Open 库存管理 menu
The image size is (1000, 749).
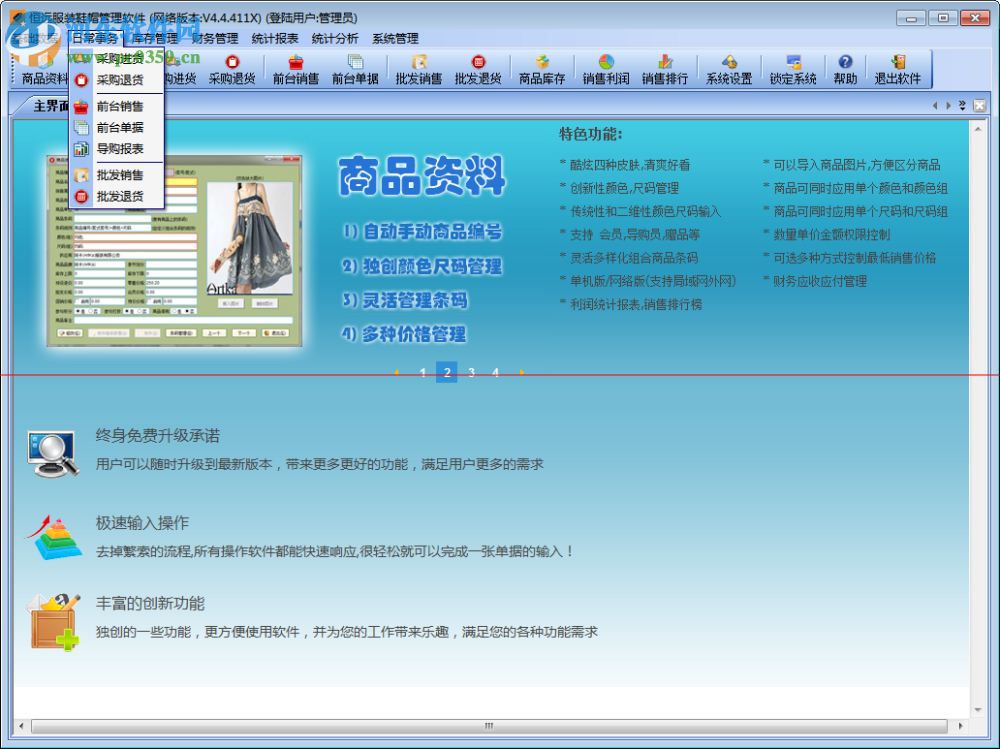155,38
